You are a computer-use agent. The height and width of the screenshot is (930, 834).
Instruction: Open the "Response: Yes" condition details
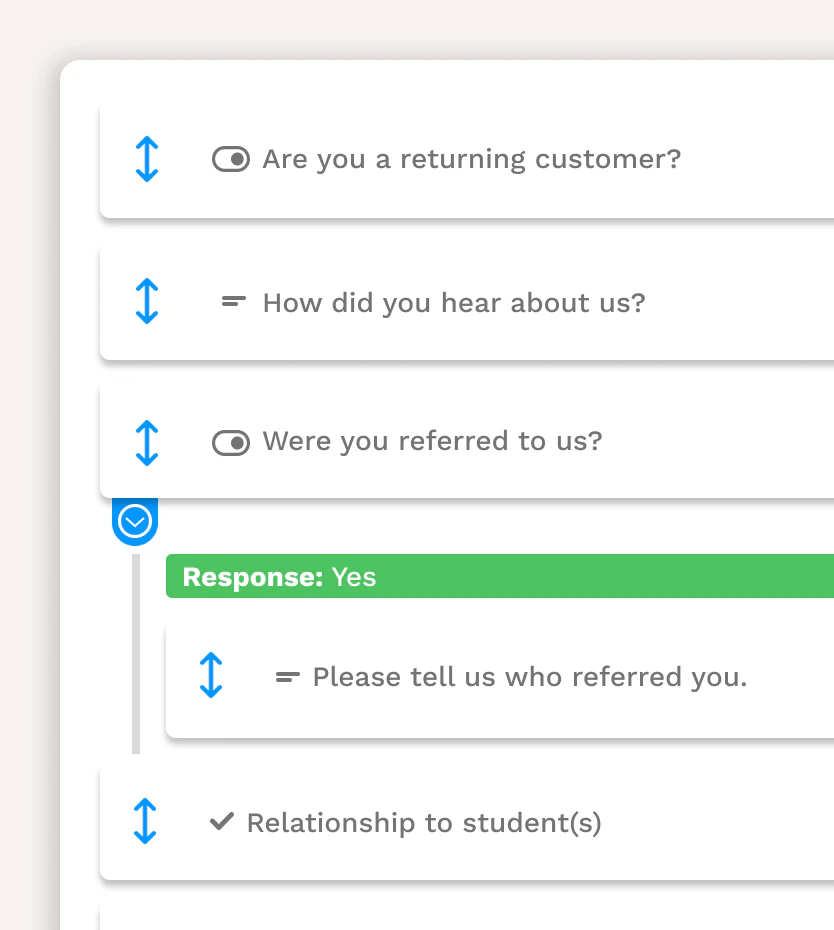point(400,576)
